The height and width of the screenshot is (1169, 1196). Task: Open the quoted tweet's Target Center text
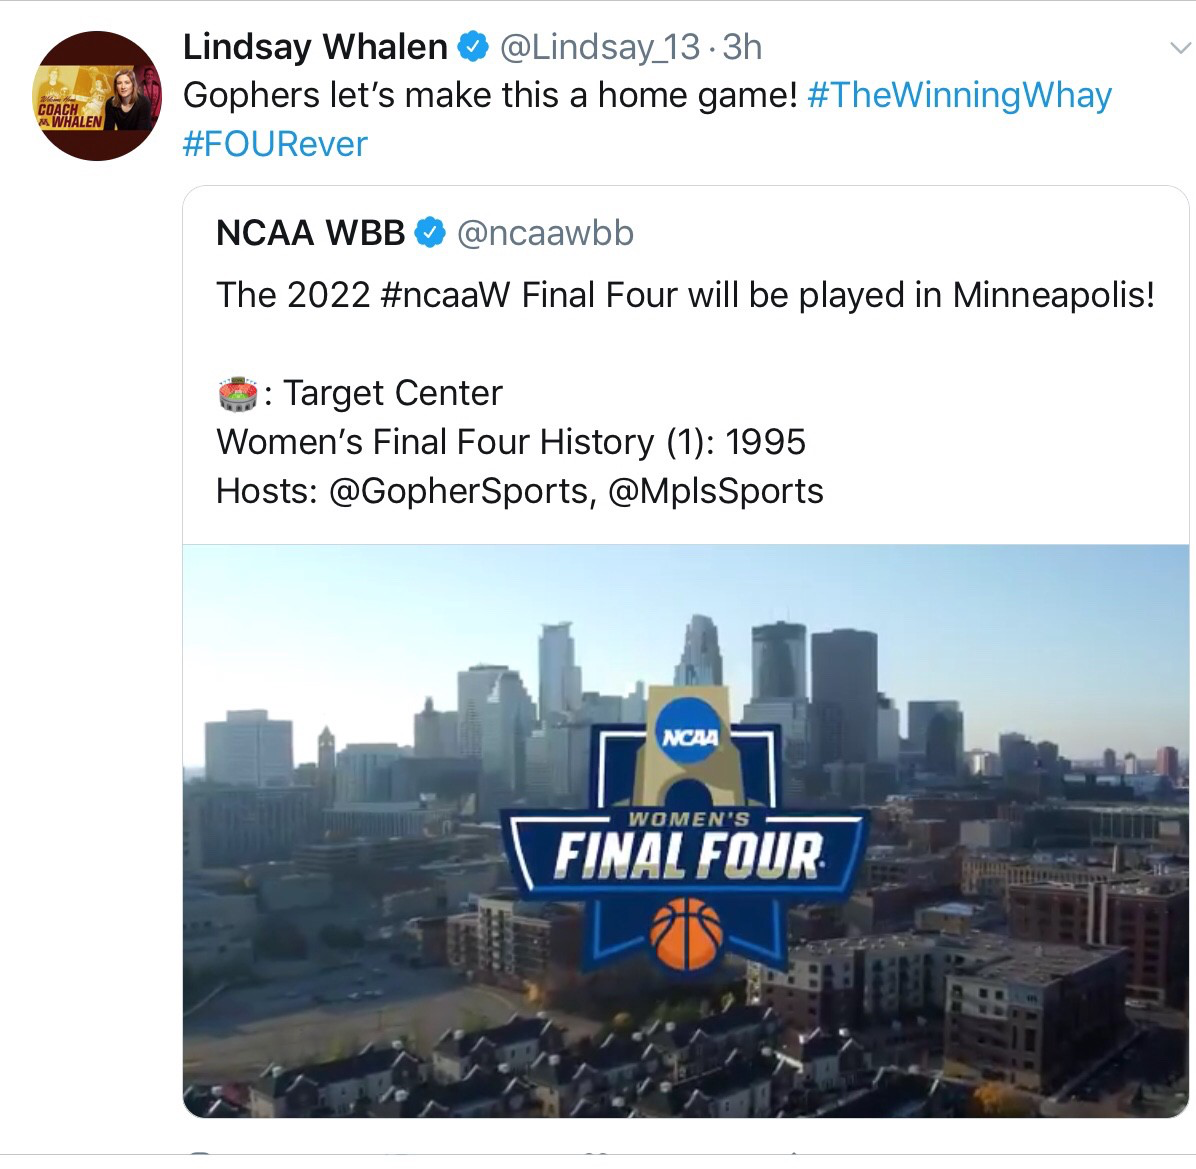pos(394,393)
